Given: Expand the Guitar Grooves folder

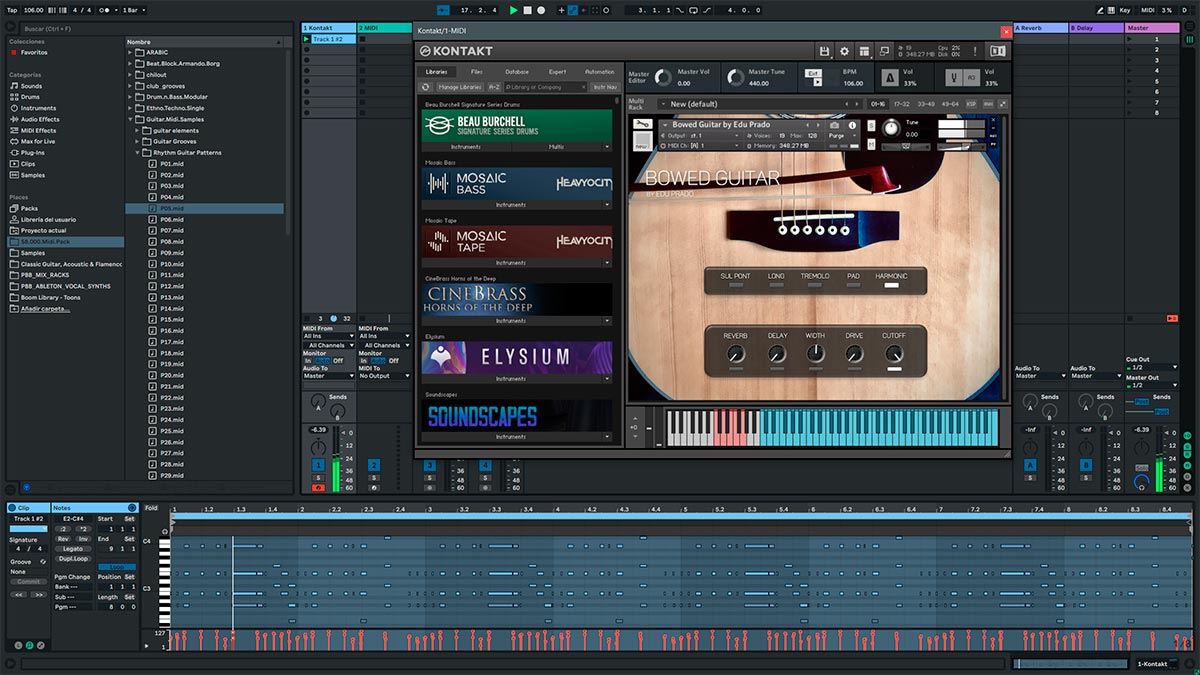Looking at the screenshot, I should tap(138, 141).
